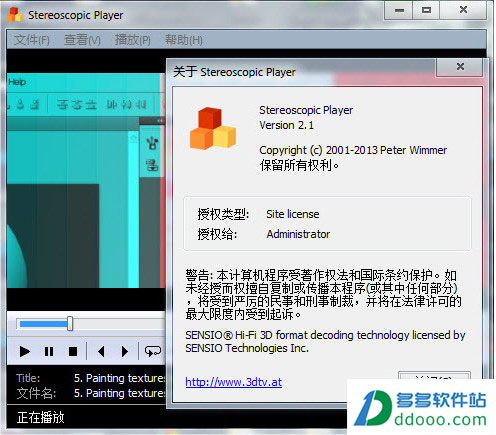
Task: Click the Administrator licensee text
Action: (298, 234)
